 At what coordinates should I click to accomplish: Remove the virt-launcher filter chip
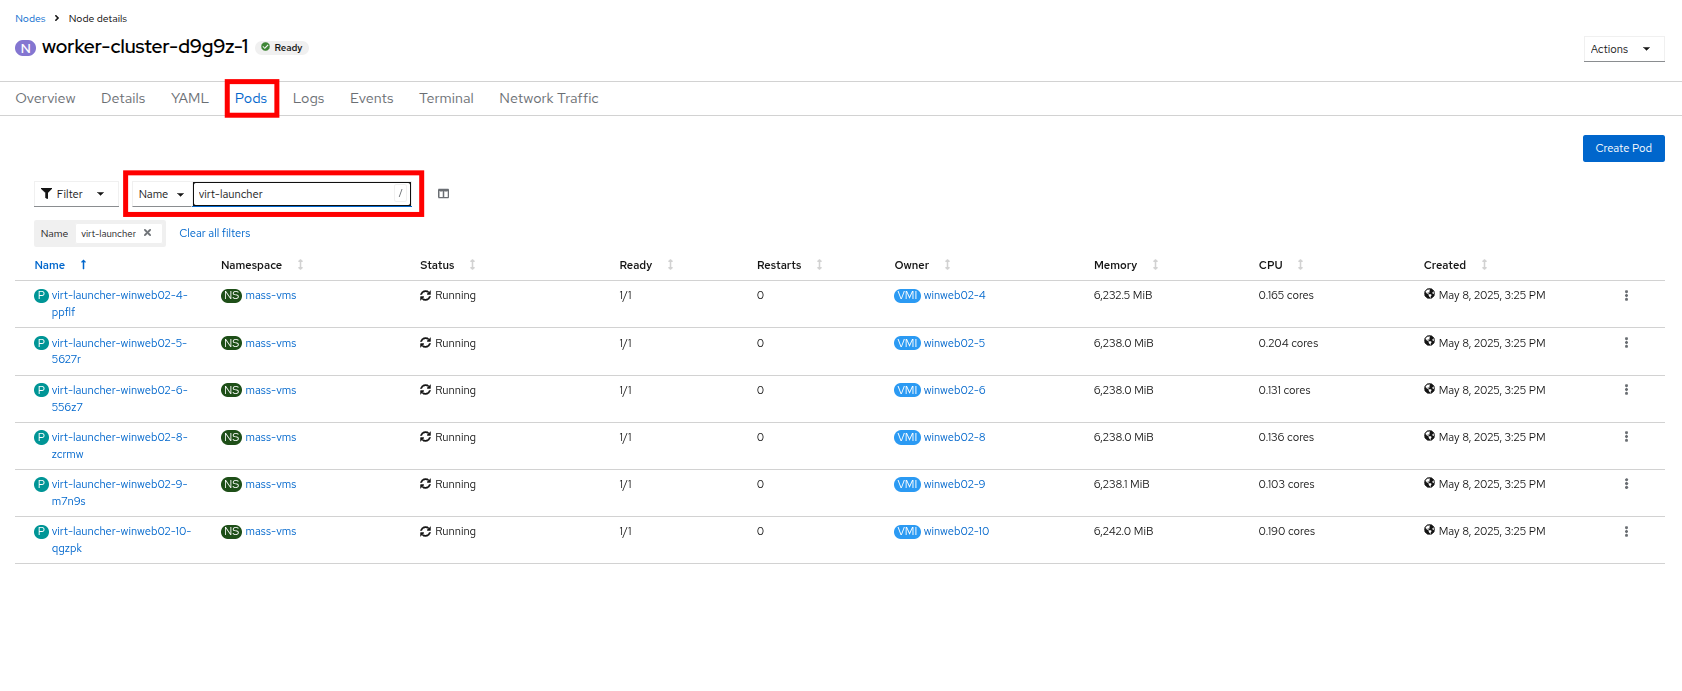[x=148, y=233]
